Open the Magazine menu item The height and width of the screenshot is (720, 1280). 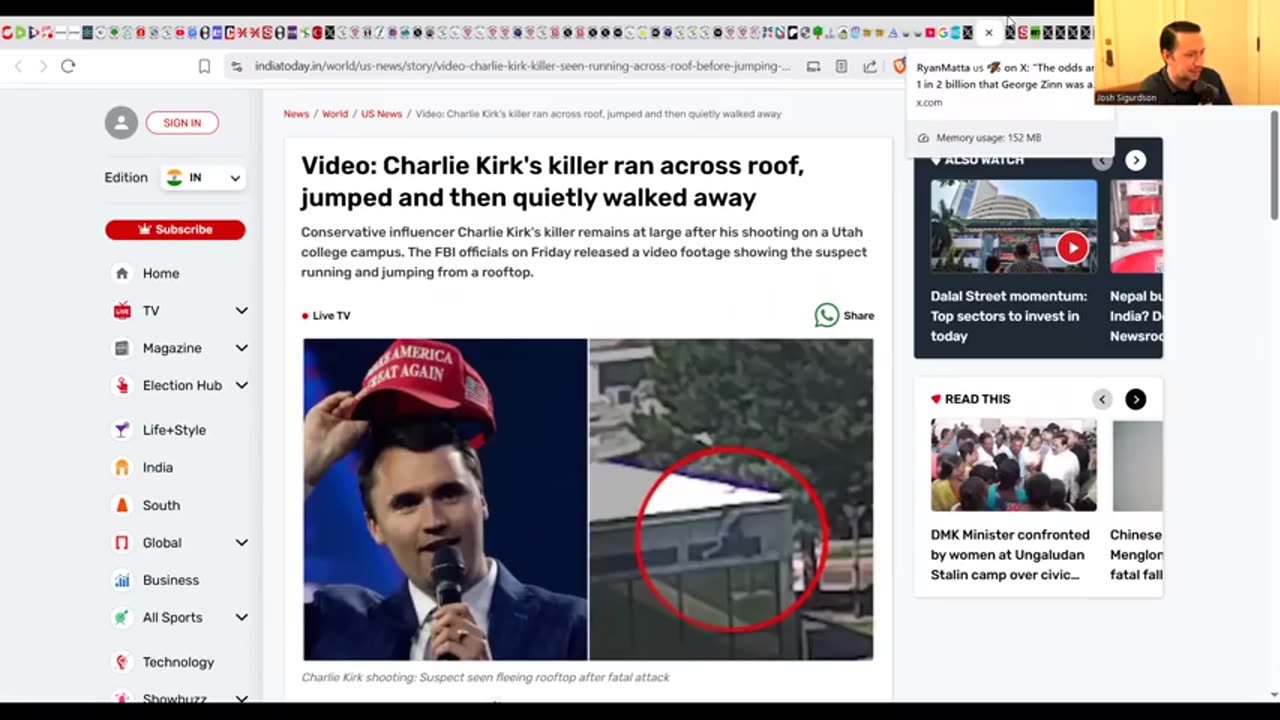coord(172,348)
